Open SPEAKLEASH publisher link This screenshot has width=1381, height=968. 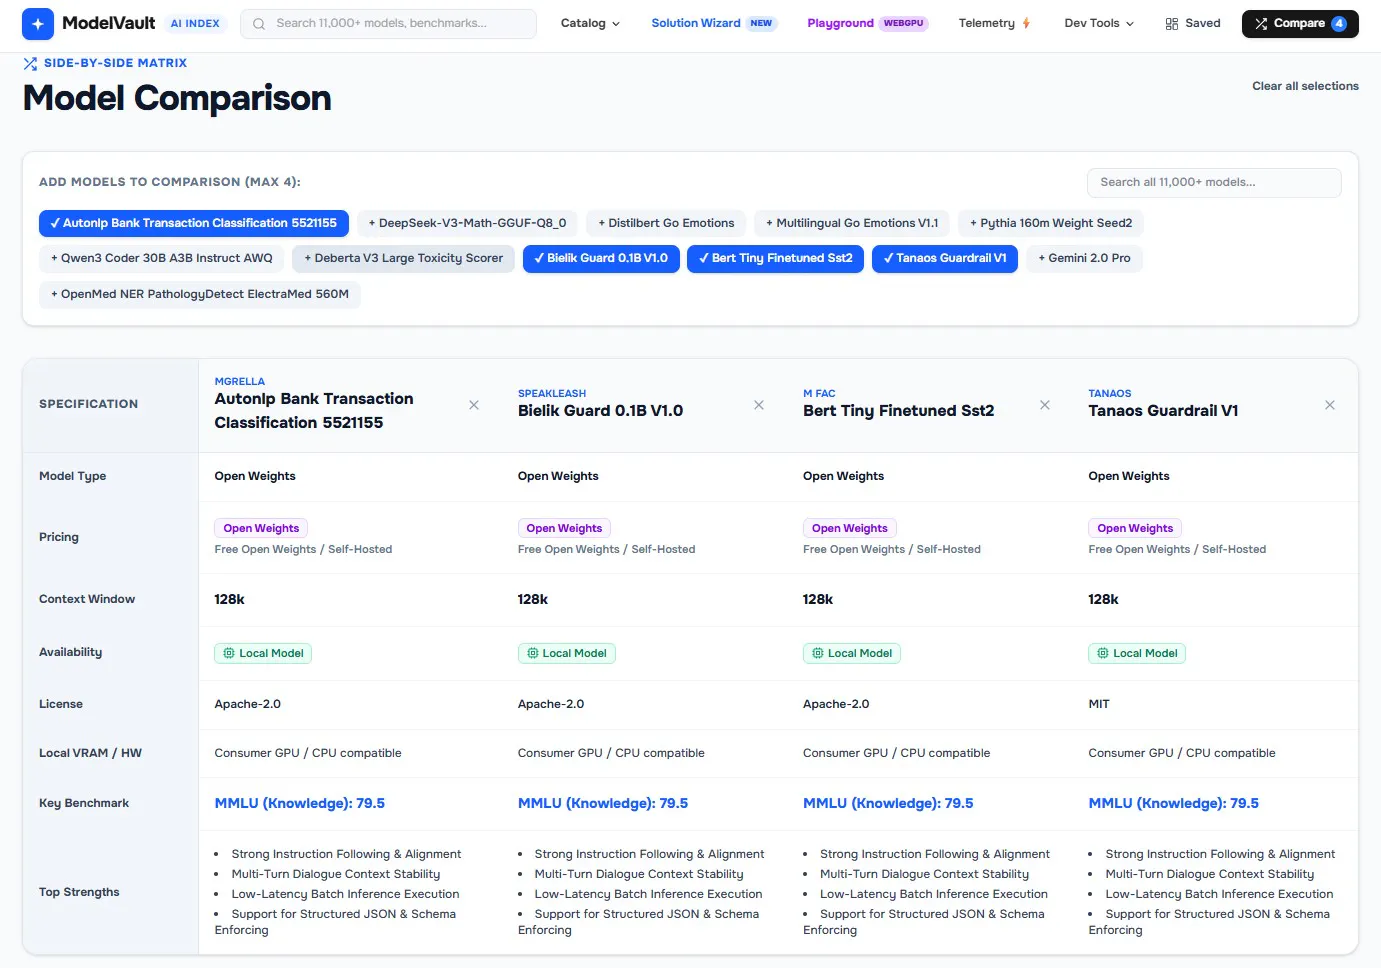pos(552,393)
